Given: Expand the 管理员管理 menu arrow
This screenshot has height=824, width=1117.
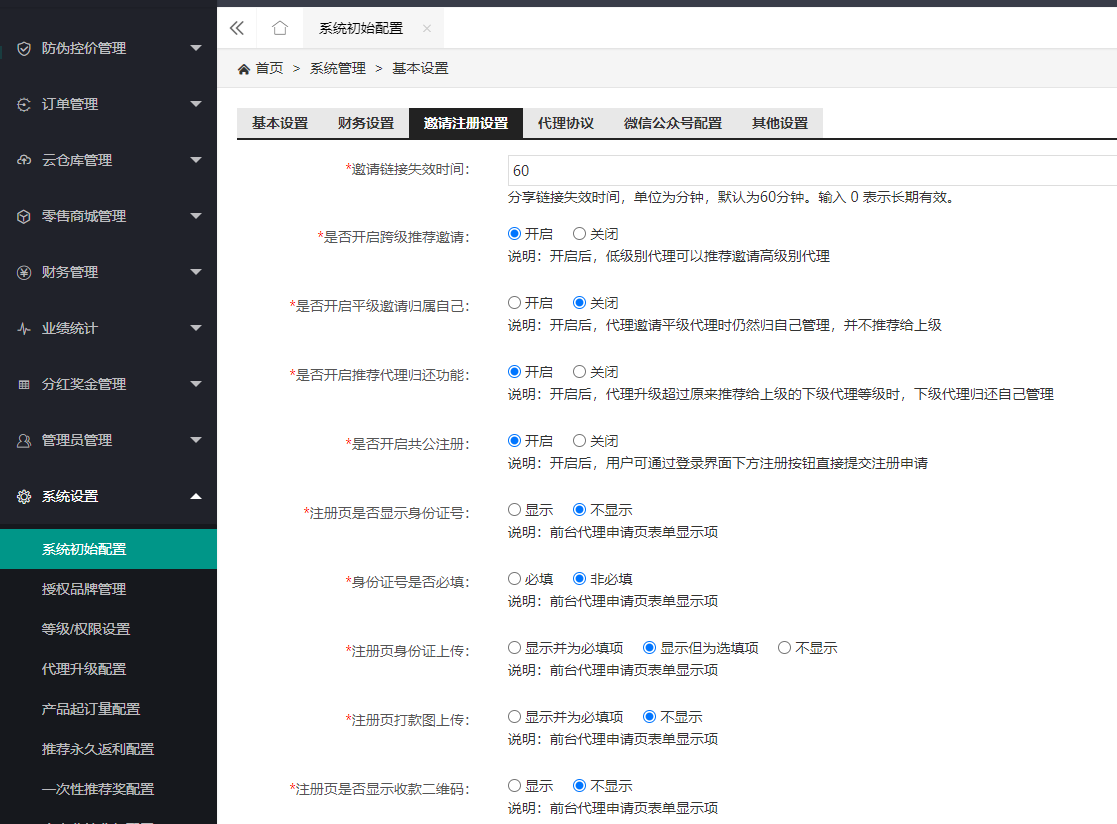Looking at the screenshot, I should tap(196, 439).
